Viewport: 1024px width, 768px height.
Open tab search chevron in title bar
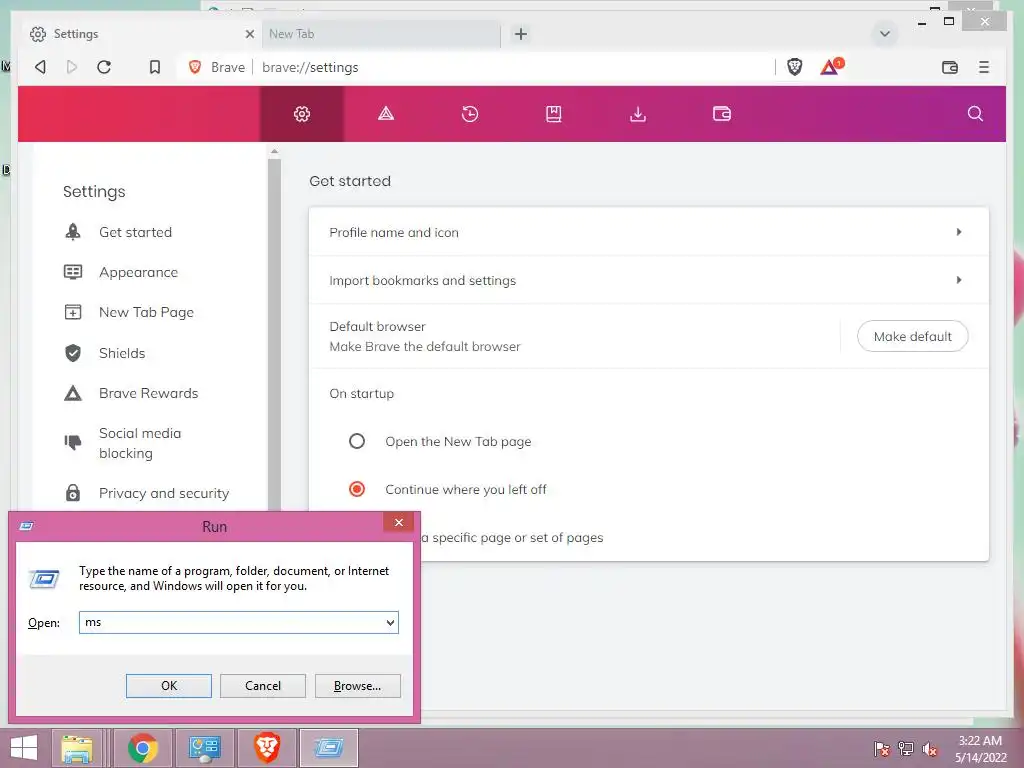pos(885,34)
